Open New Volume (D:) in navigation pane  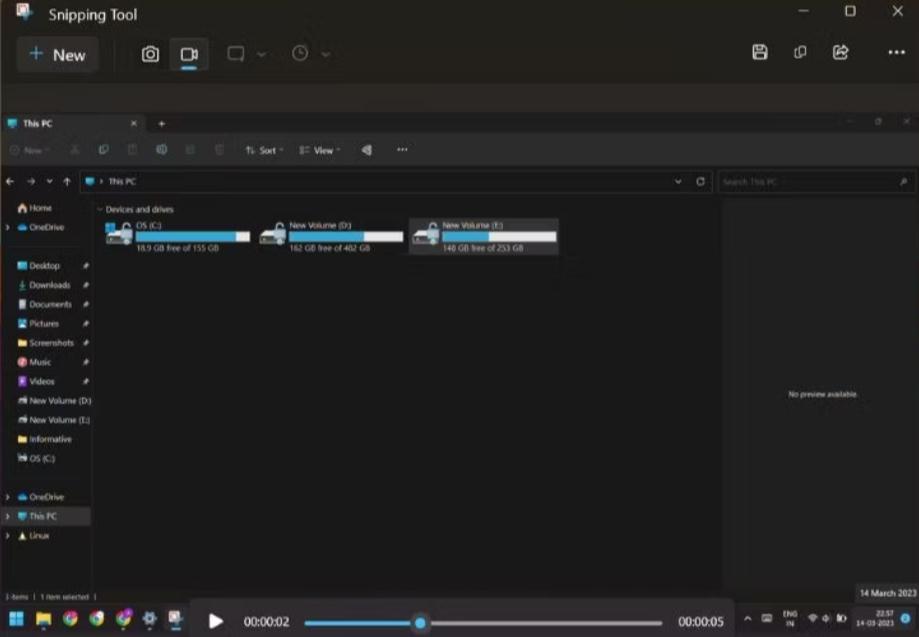click(55, 401)
